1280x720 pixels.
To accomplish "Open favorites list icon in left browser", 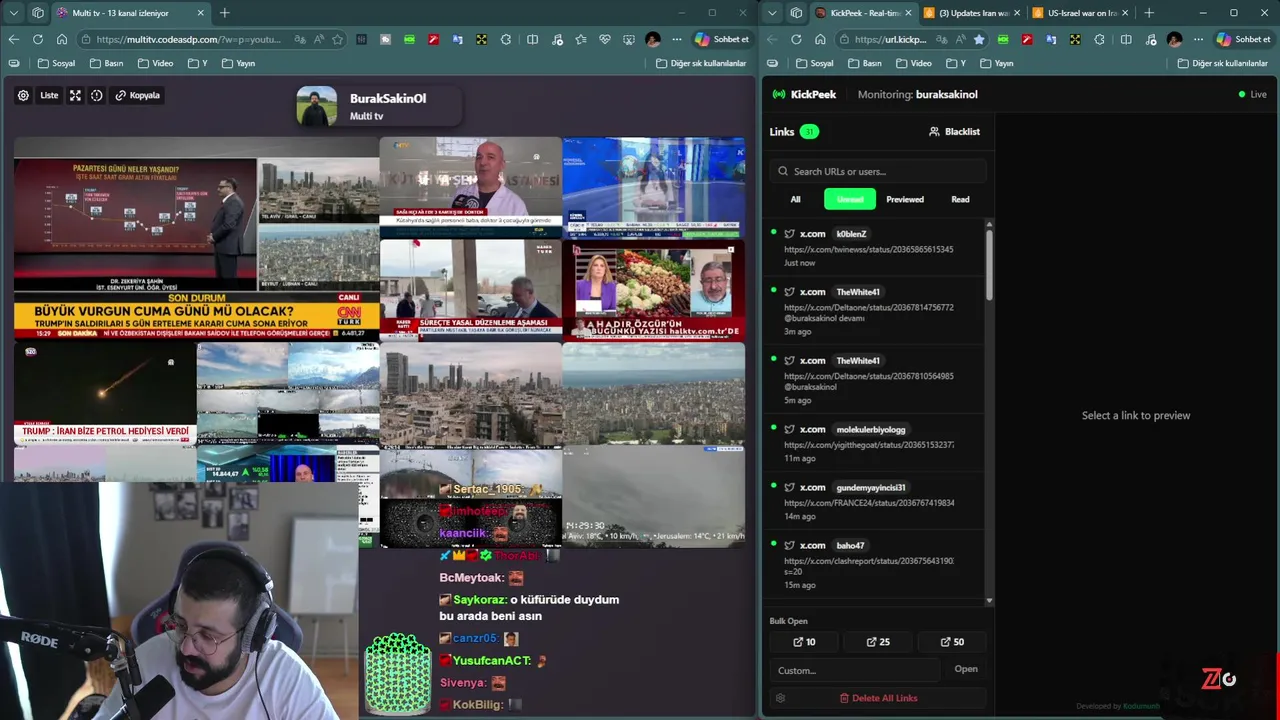I will coord(581,39).
